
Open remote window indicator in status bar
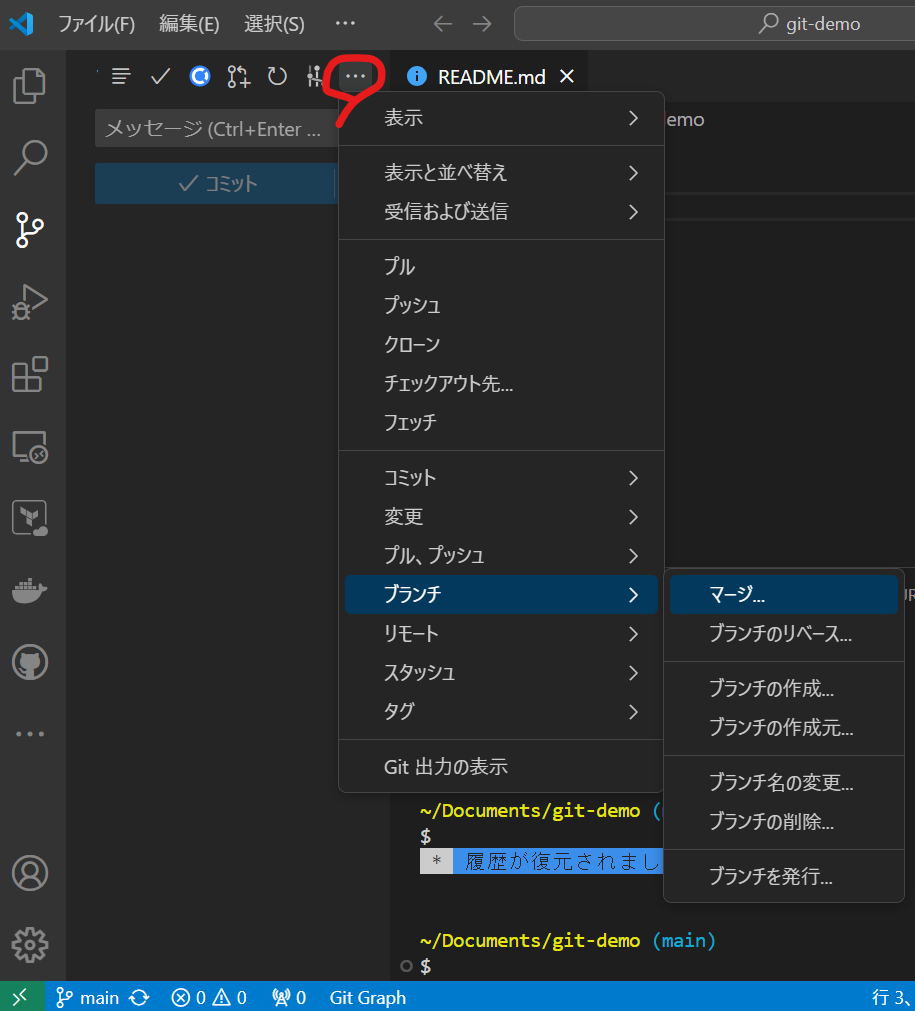click(22, 997)
